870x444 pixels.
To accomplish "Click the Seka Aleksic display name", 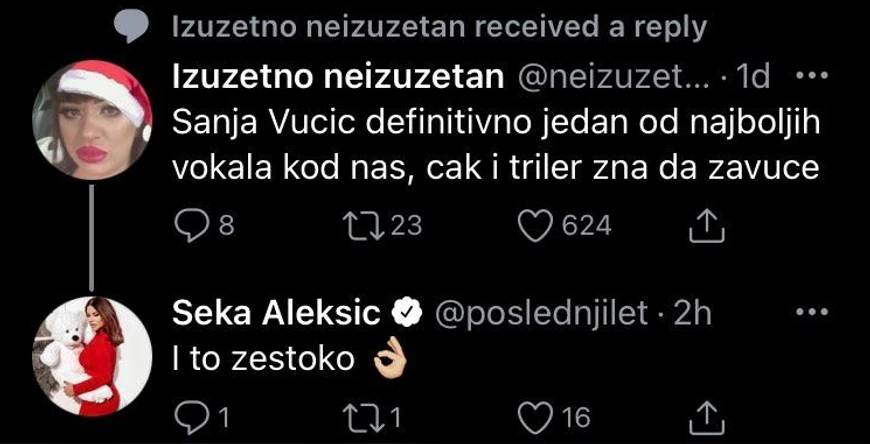I will coord(277,313).
